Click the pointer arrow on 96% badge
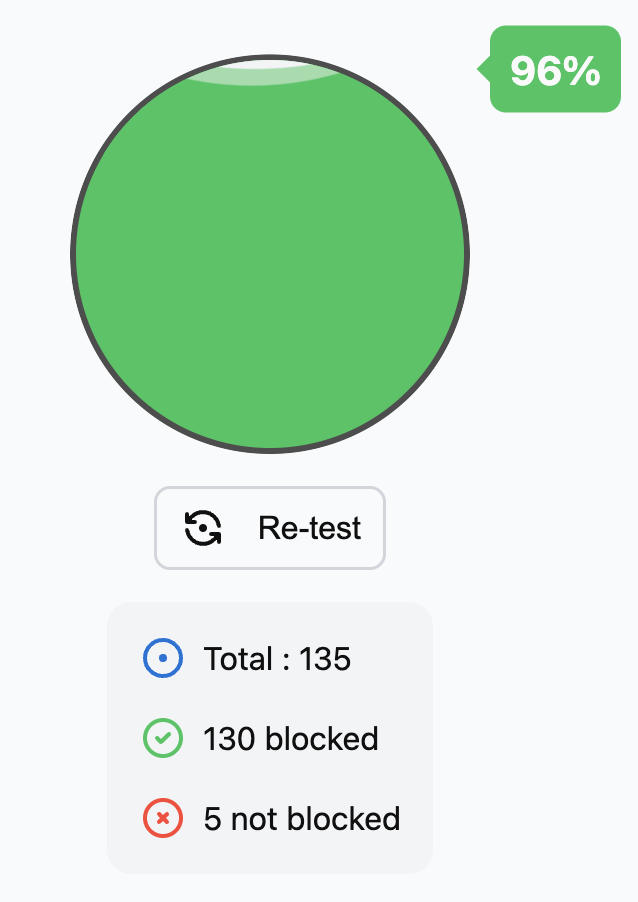The height and width of the screenshot is (902, 638). (484, 69)
